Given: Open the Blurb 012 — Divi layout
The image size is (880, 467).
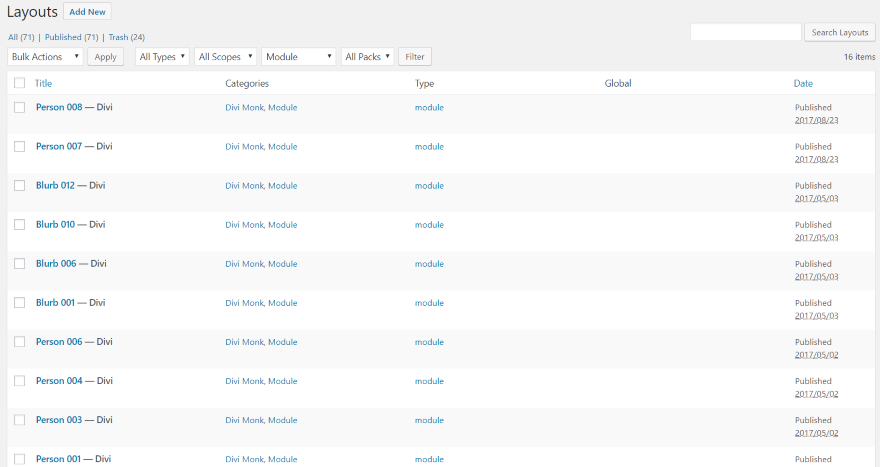Looking at the screenshot, I should [55, 185].
